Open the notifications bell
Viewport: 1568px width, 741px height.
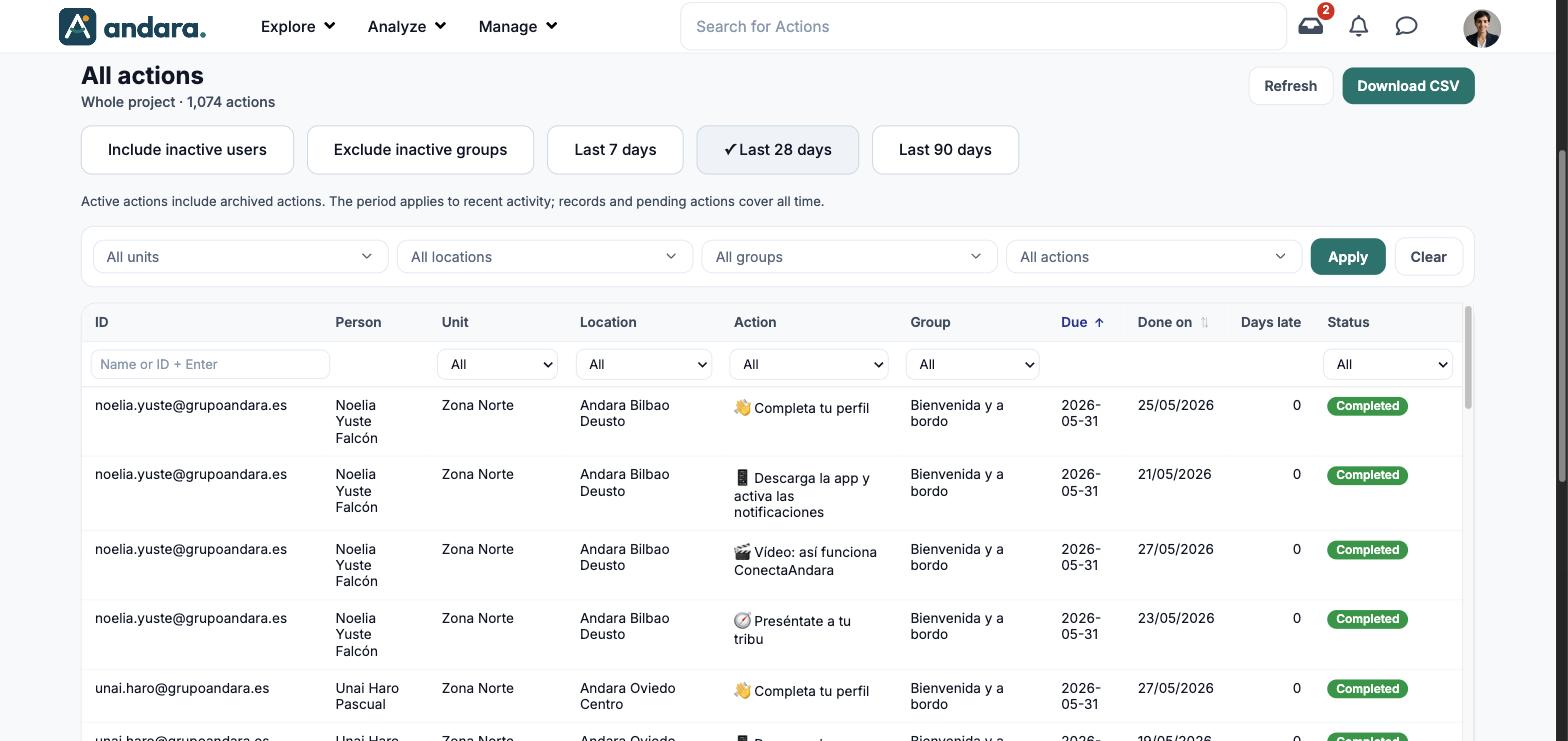click(x=1359, y=26)
